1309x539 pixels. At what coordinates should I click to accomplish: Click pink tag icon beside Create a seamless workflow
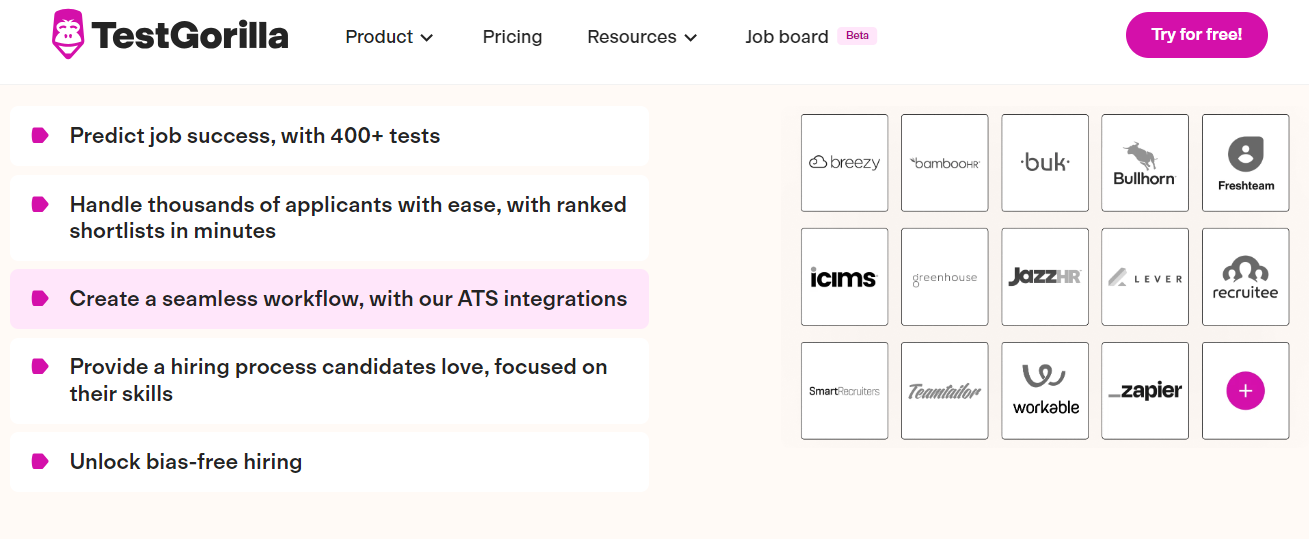[40, 298]
